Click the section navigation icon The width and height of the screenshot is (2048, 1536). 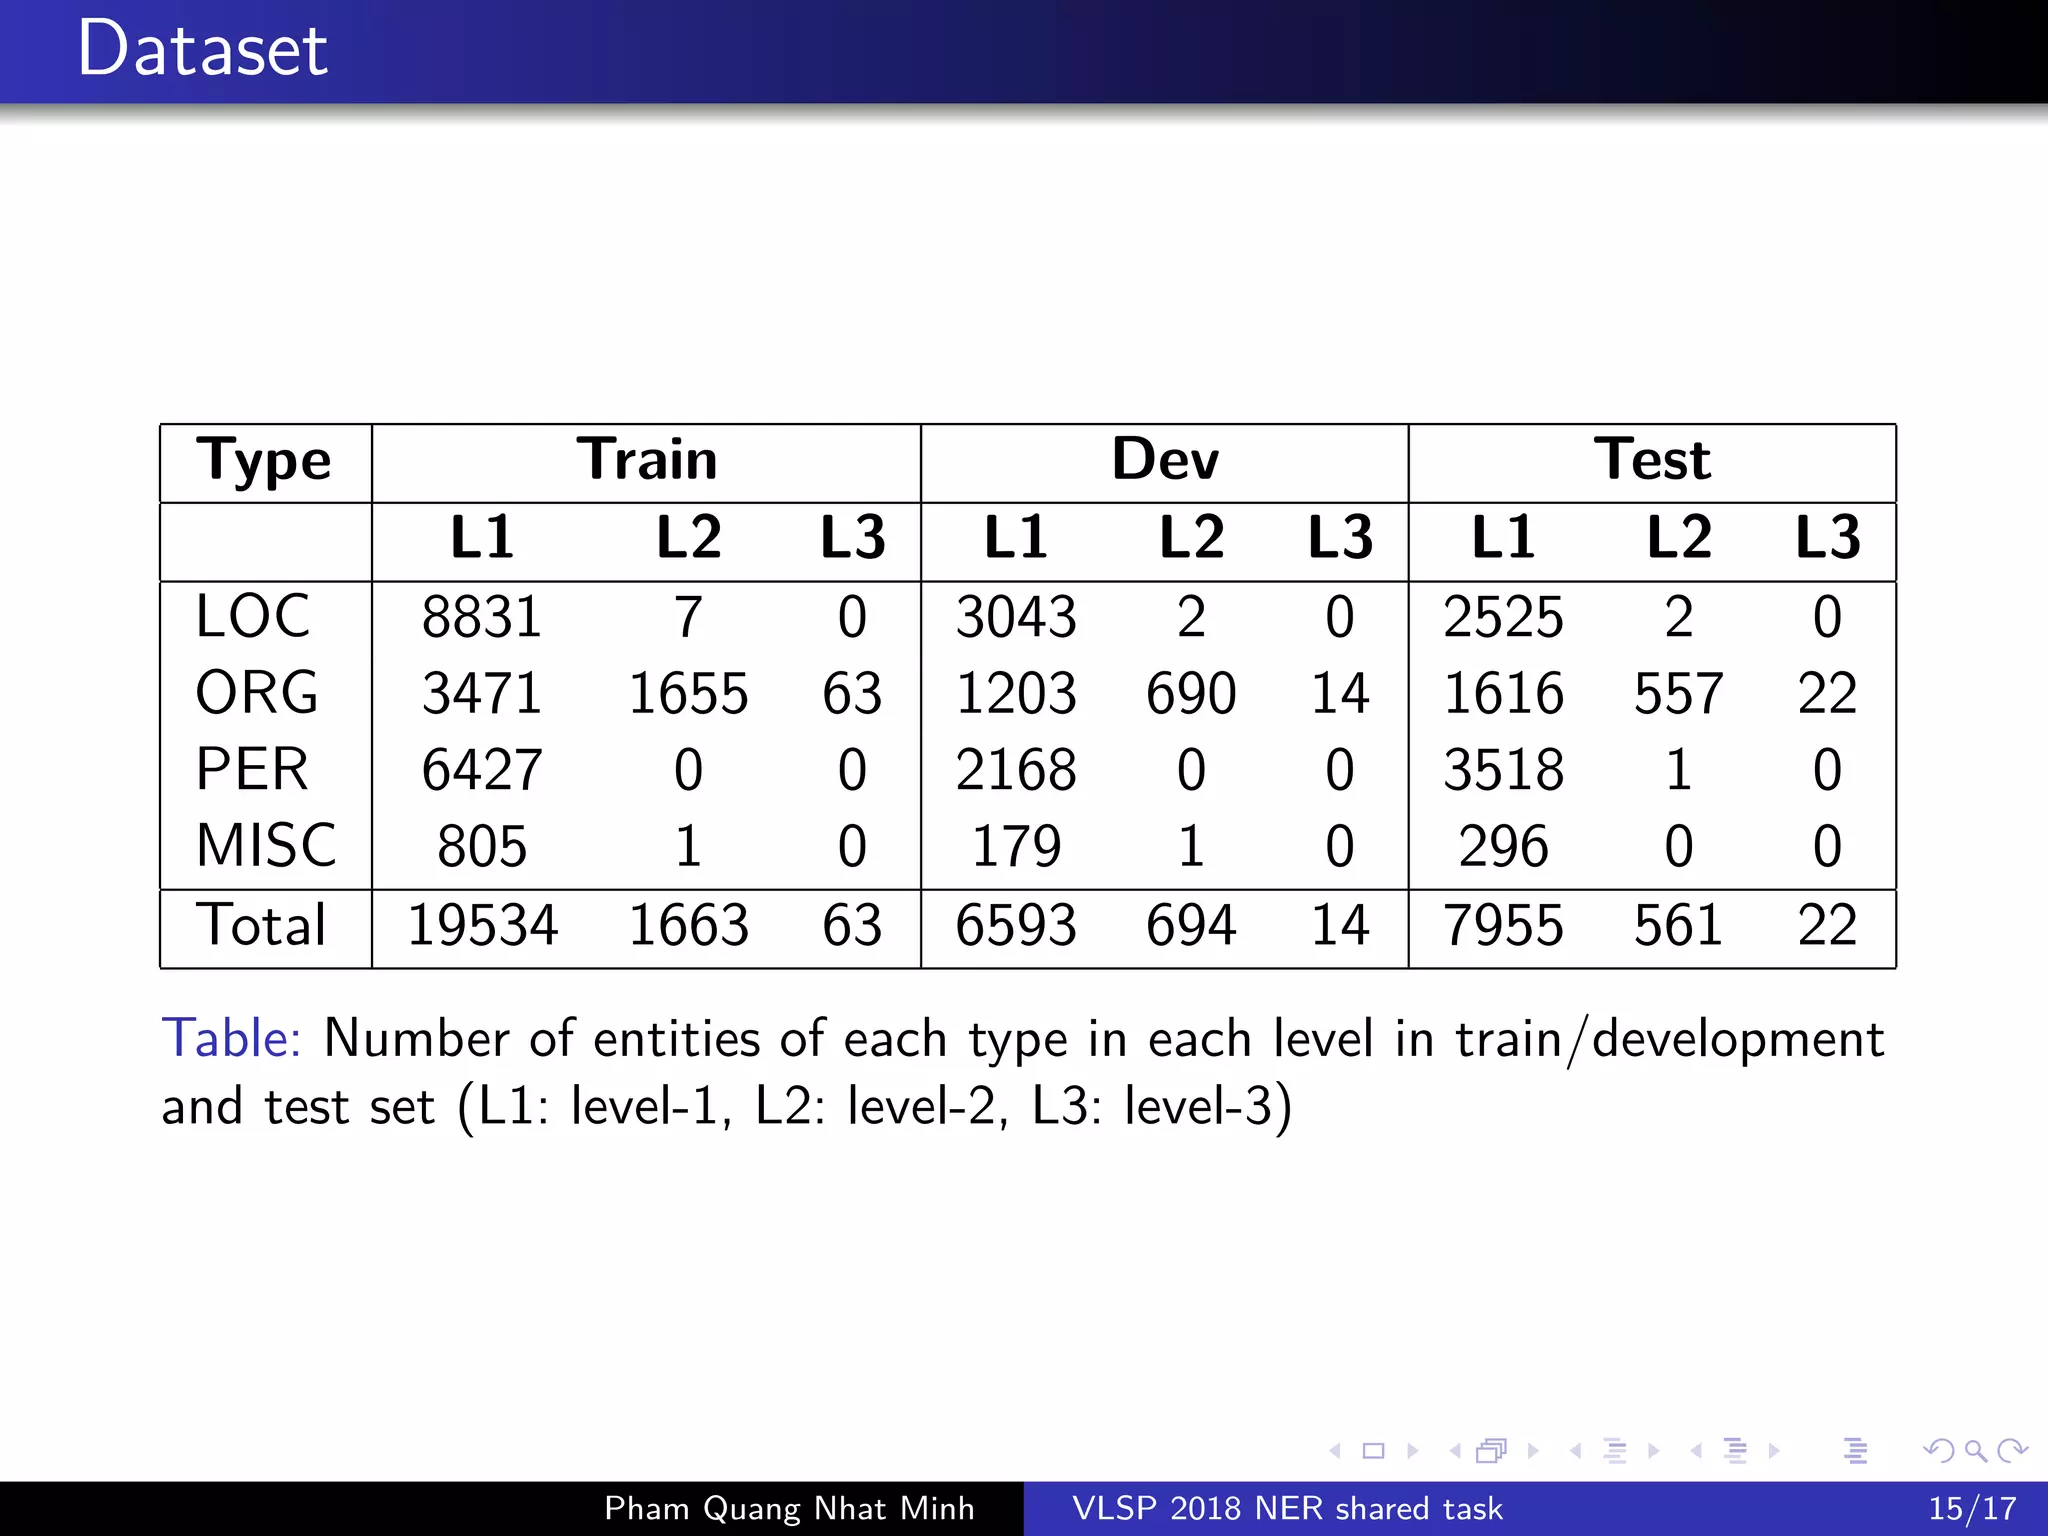click(1736, 1451)
